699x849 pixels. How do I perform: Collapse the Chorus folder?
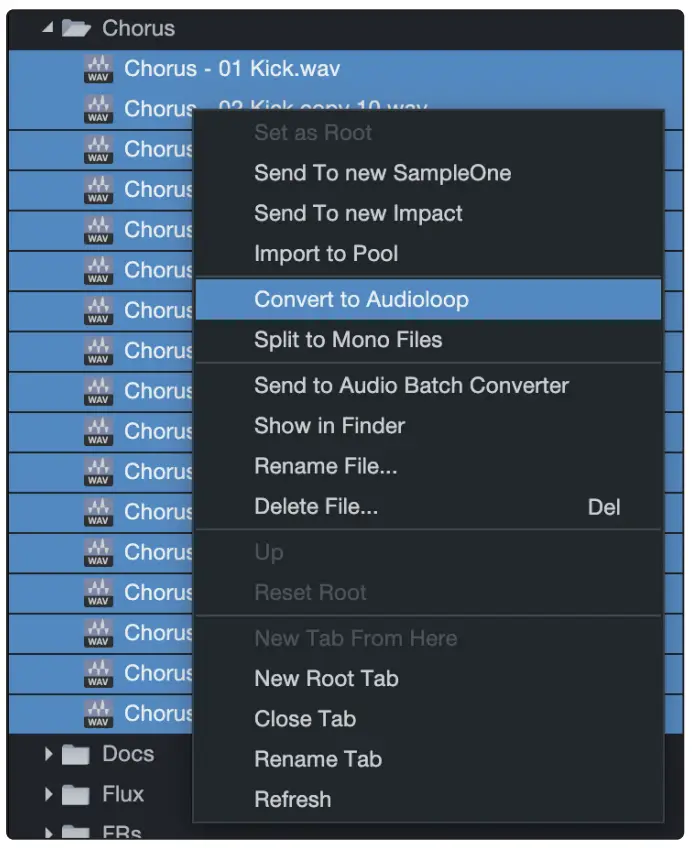pos(47,29)
